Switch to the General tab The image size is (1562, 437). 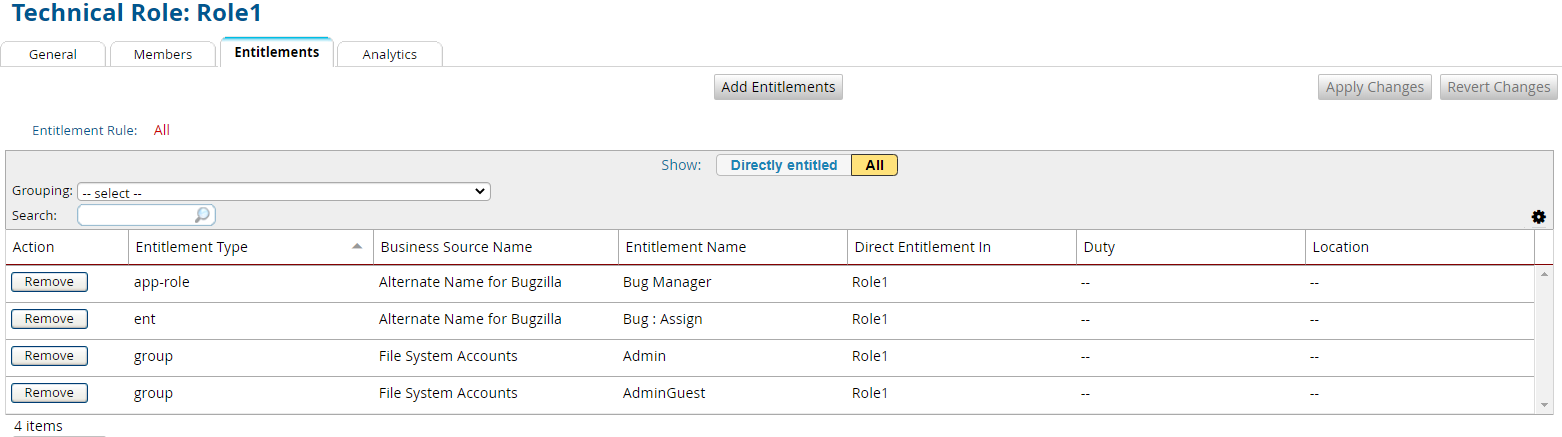[53, 54]
